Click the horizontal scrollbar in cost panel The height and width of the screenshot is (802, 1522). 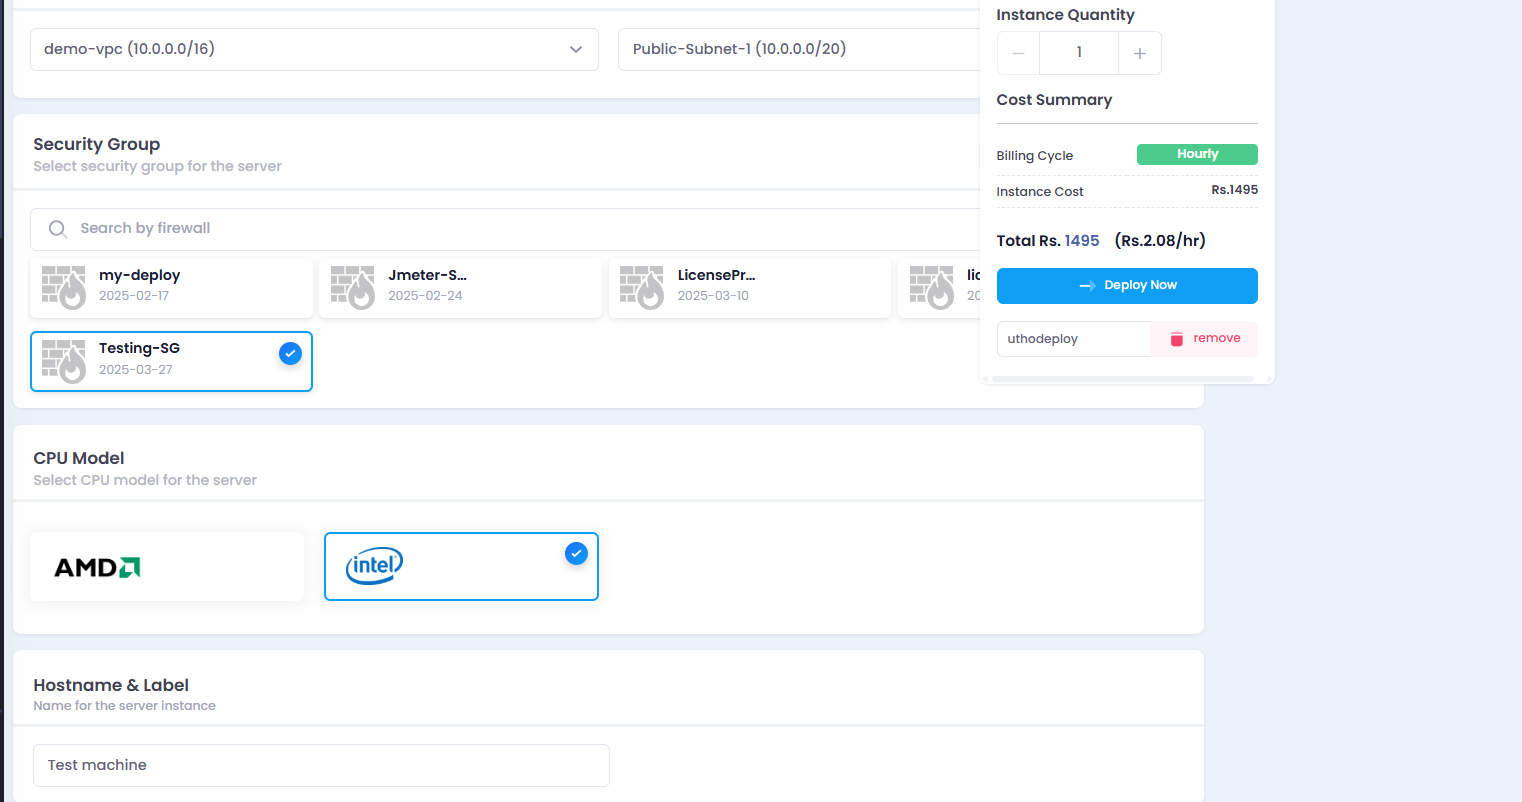[x=1122, y=379]
